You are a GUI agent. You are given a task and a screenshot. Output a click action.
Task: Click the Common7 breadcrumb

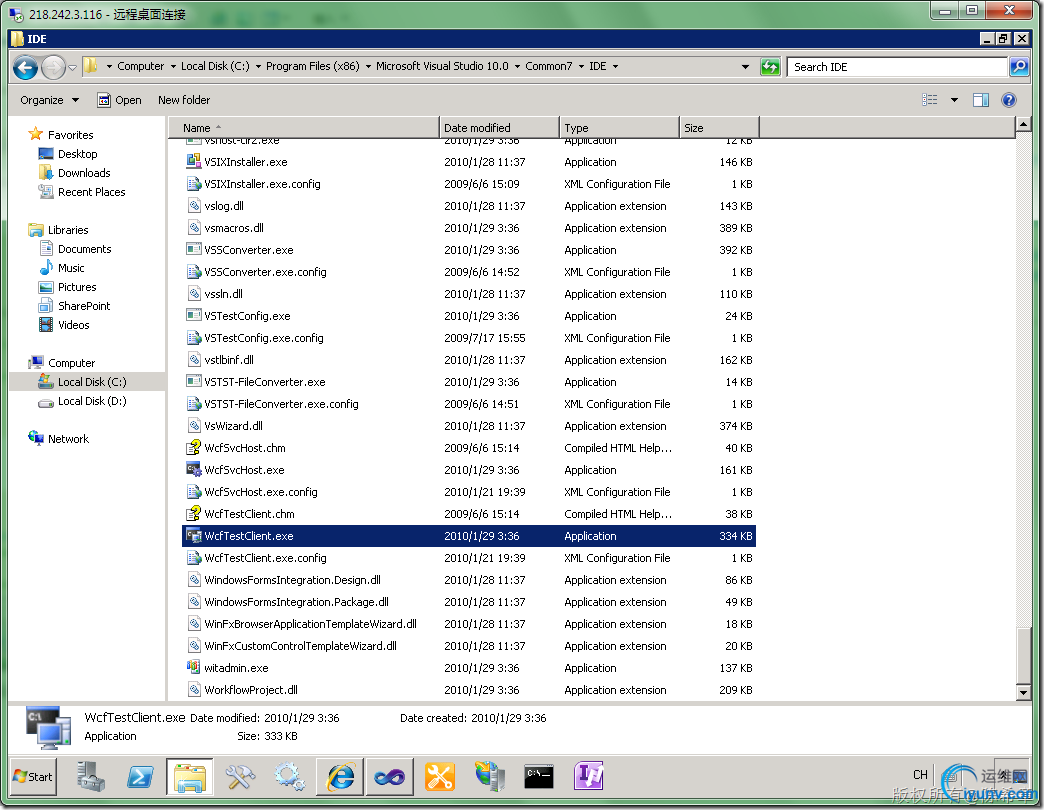549,66
